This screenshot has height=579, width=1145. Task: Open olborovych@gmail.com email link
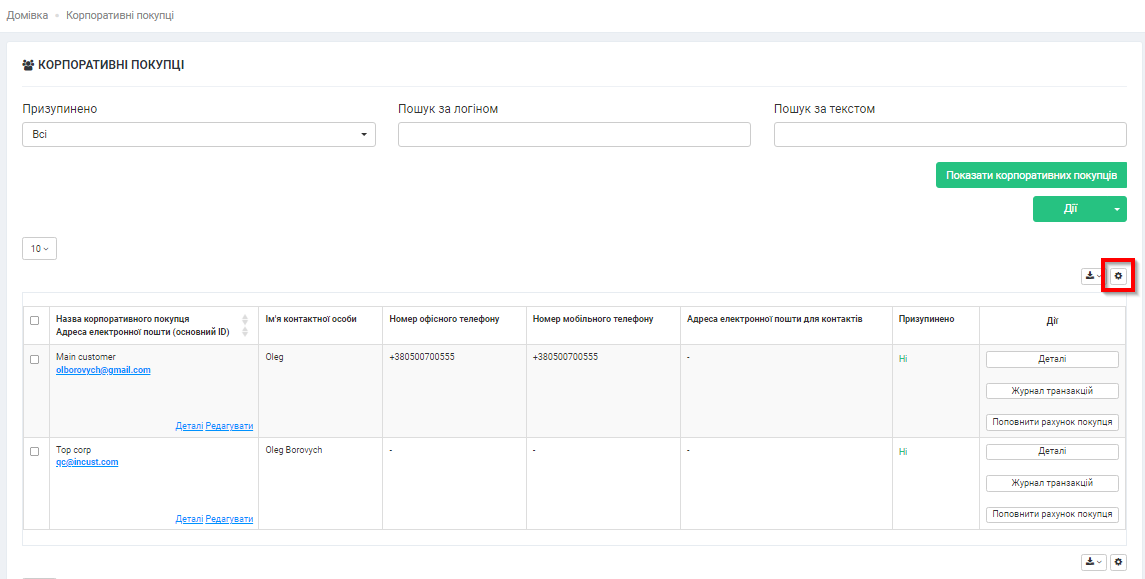(x=103, y=370)
